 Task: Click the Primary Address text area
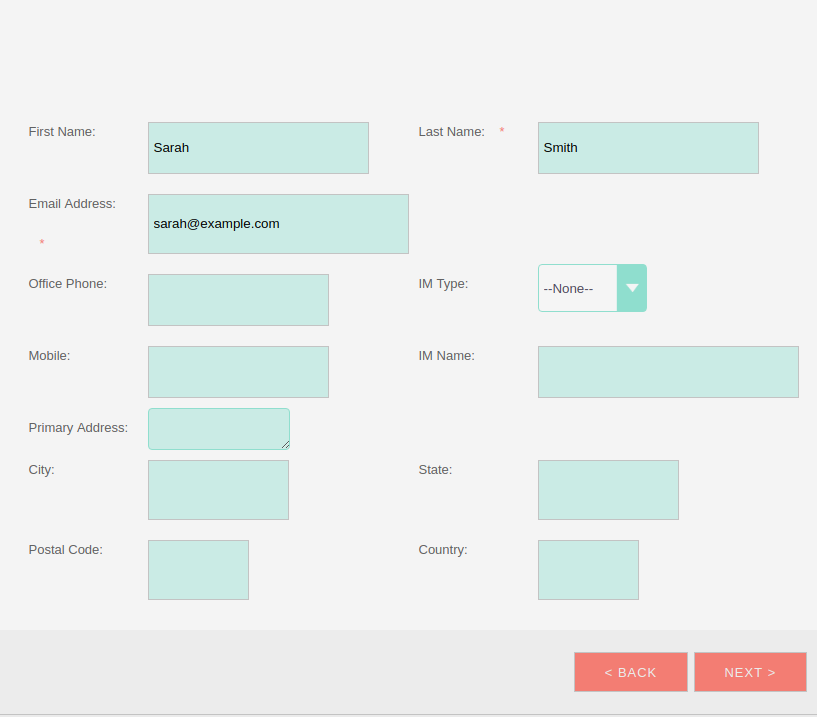218,428
